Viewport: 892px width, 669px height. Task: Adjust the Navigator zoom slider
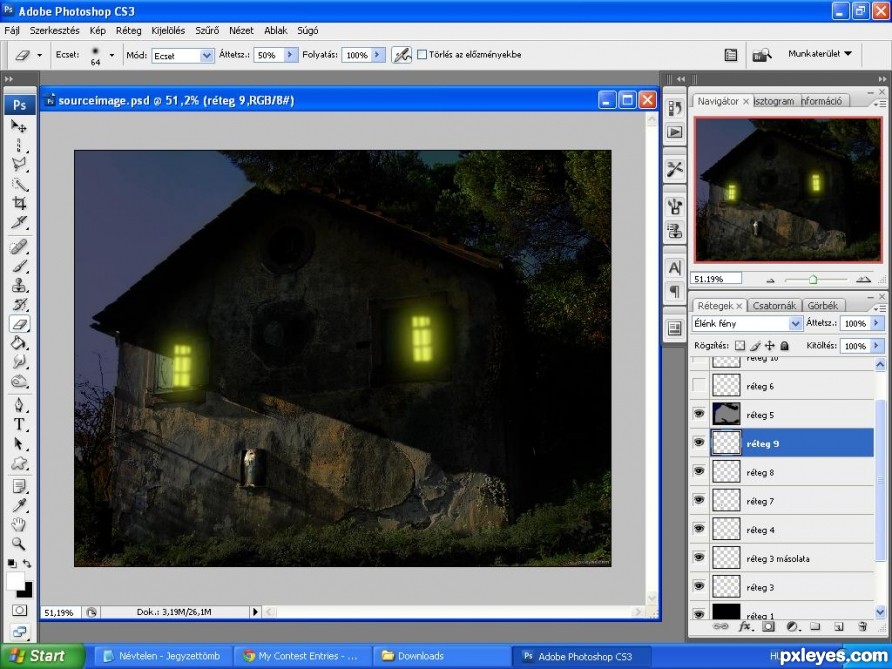click(813, 279)
